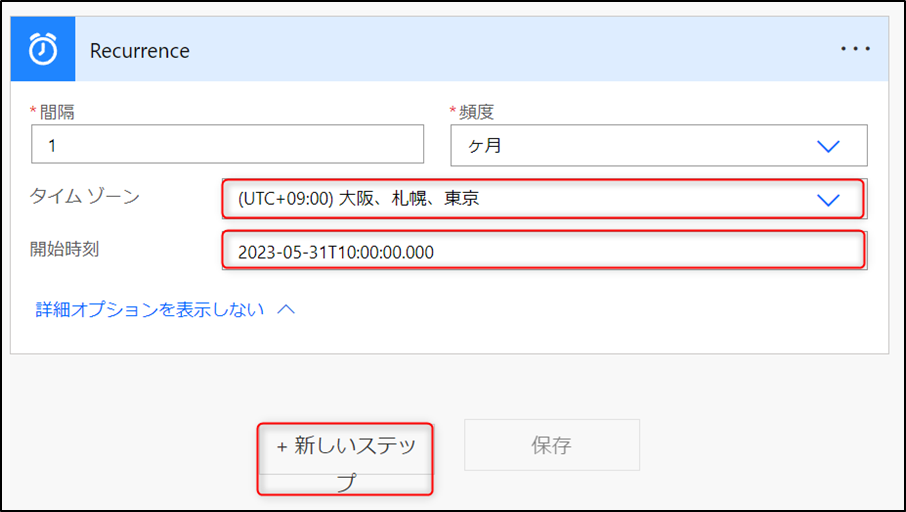Click the 間隔 label
This screenshot has width=906, height=512.
tap(57, 112)
